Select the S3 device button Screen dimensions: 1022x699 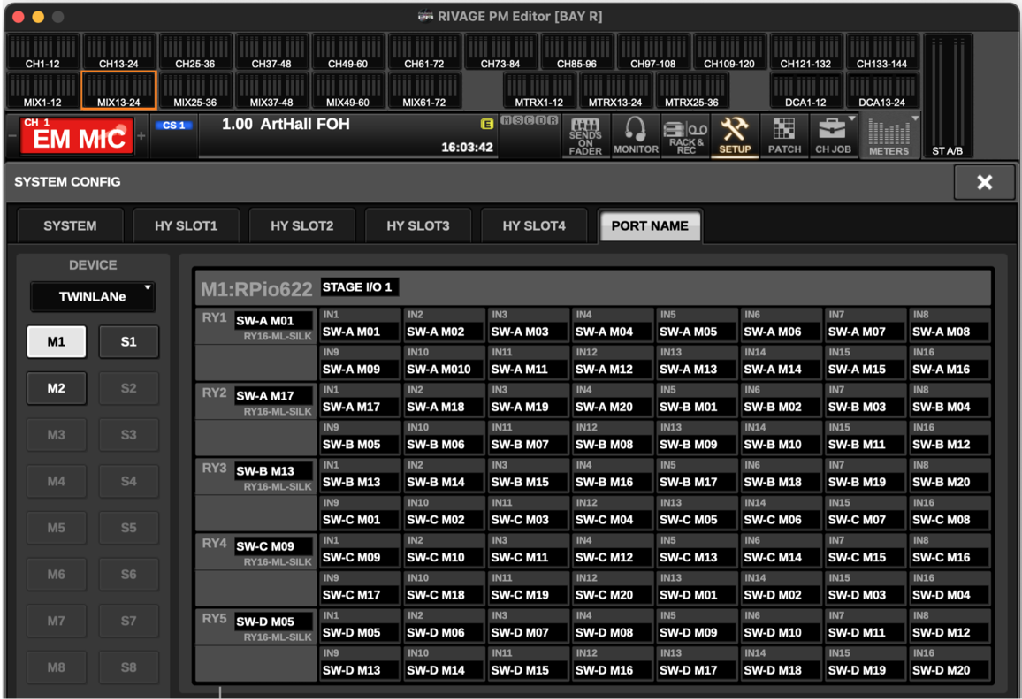[128, 435]
